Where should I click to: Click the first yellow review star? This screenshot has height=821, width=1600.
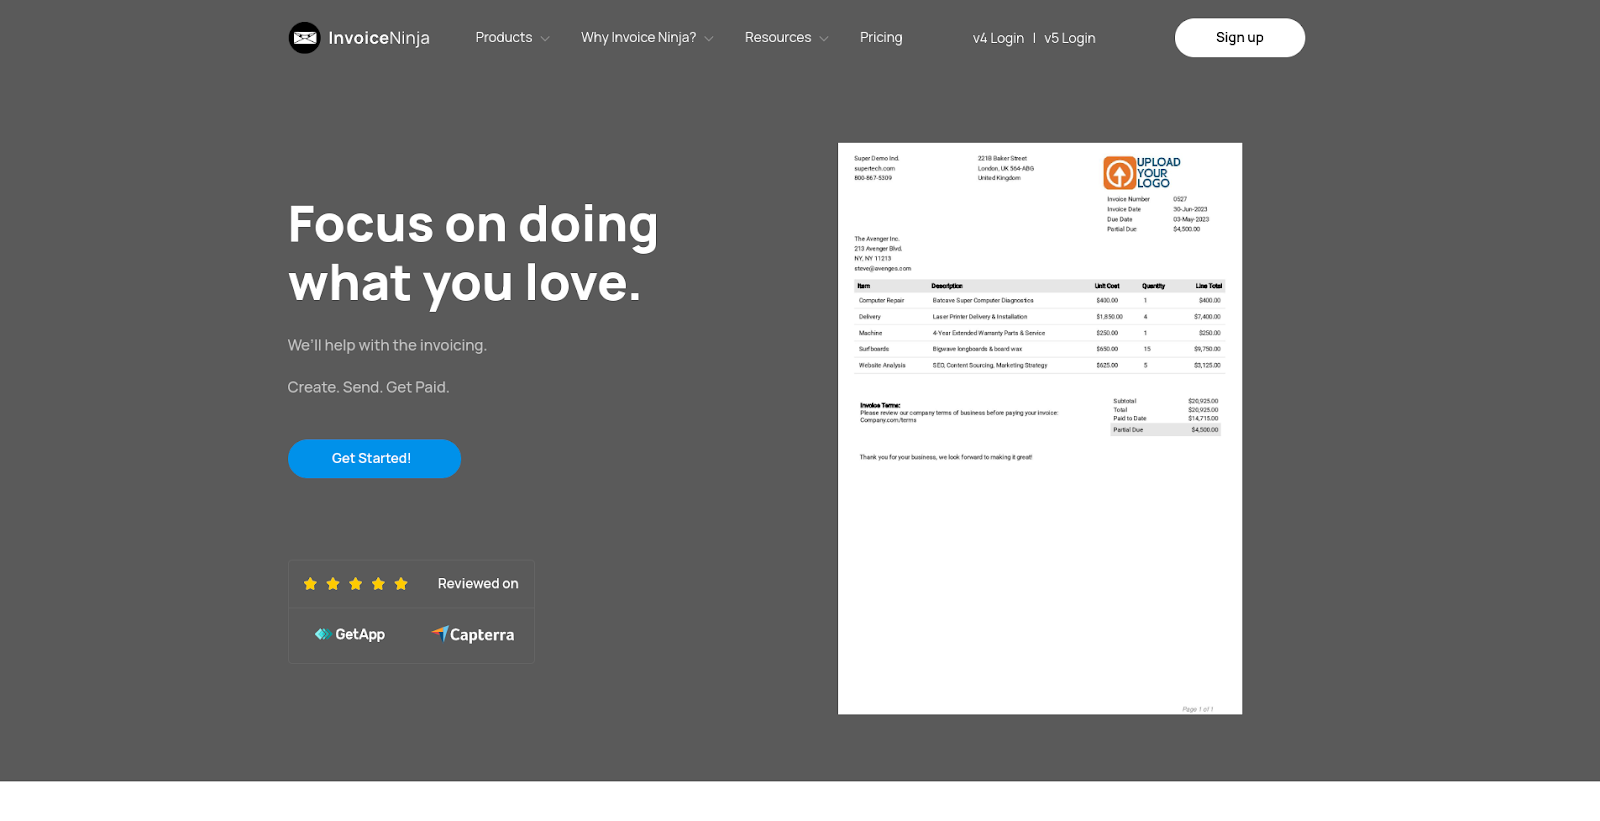[310, 584]
